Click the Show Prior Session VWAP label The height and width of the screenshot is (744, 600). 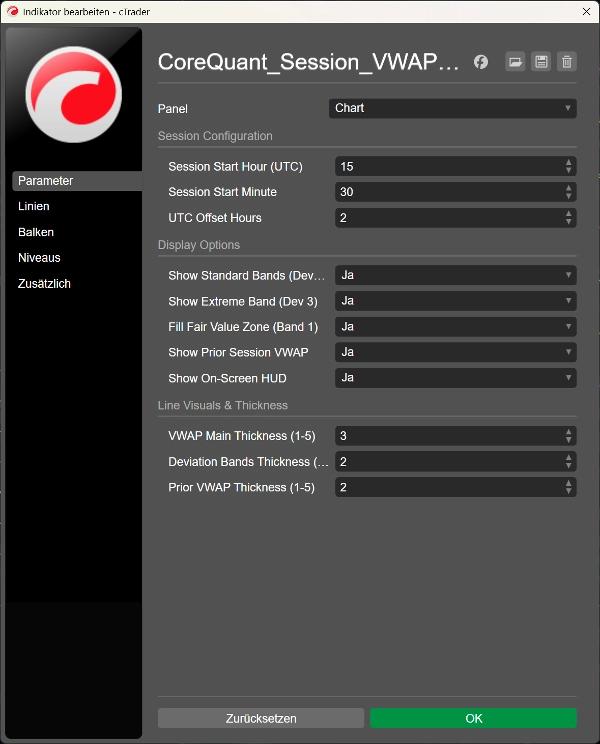tap(238, 353)
